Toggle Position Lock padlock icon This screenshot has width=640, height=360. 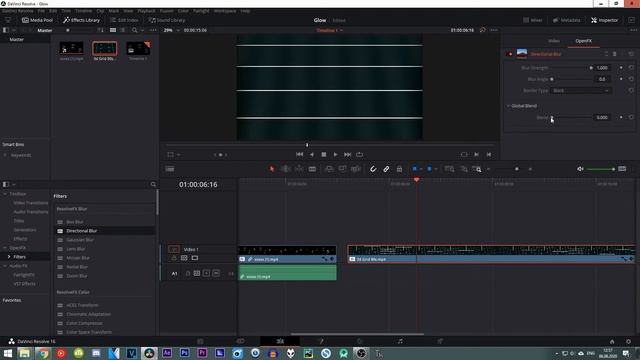(x=399, y=169)
